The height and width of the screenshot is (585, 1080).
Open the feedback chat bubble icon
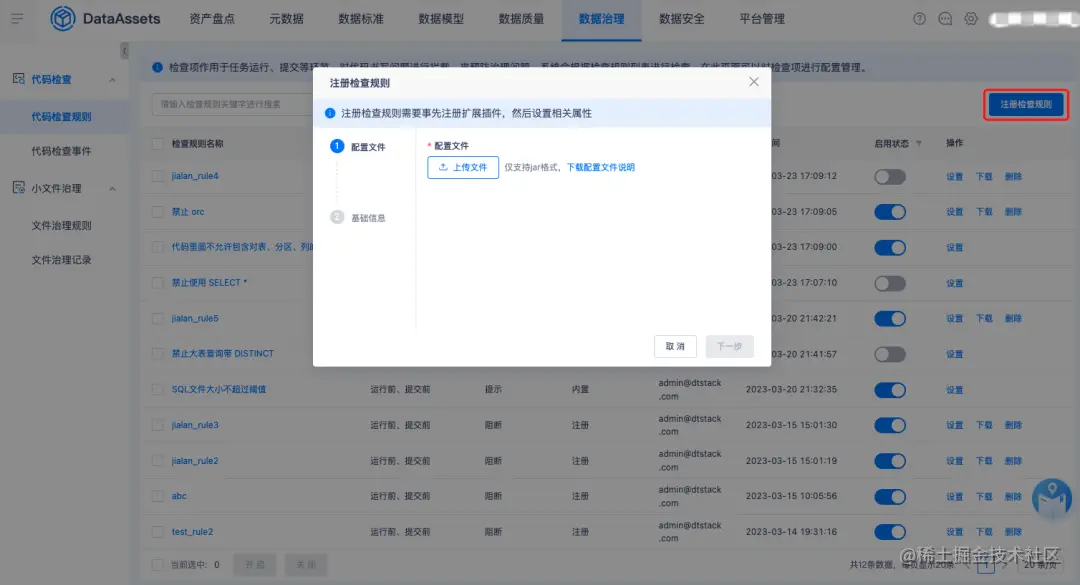tap(946, 18)
